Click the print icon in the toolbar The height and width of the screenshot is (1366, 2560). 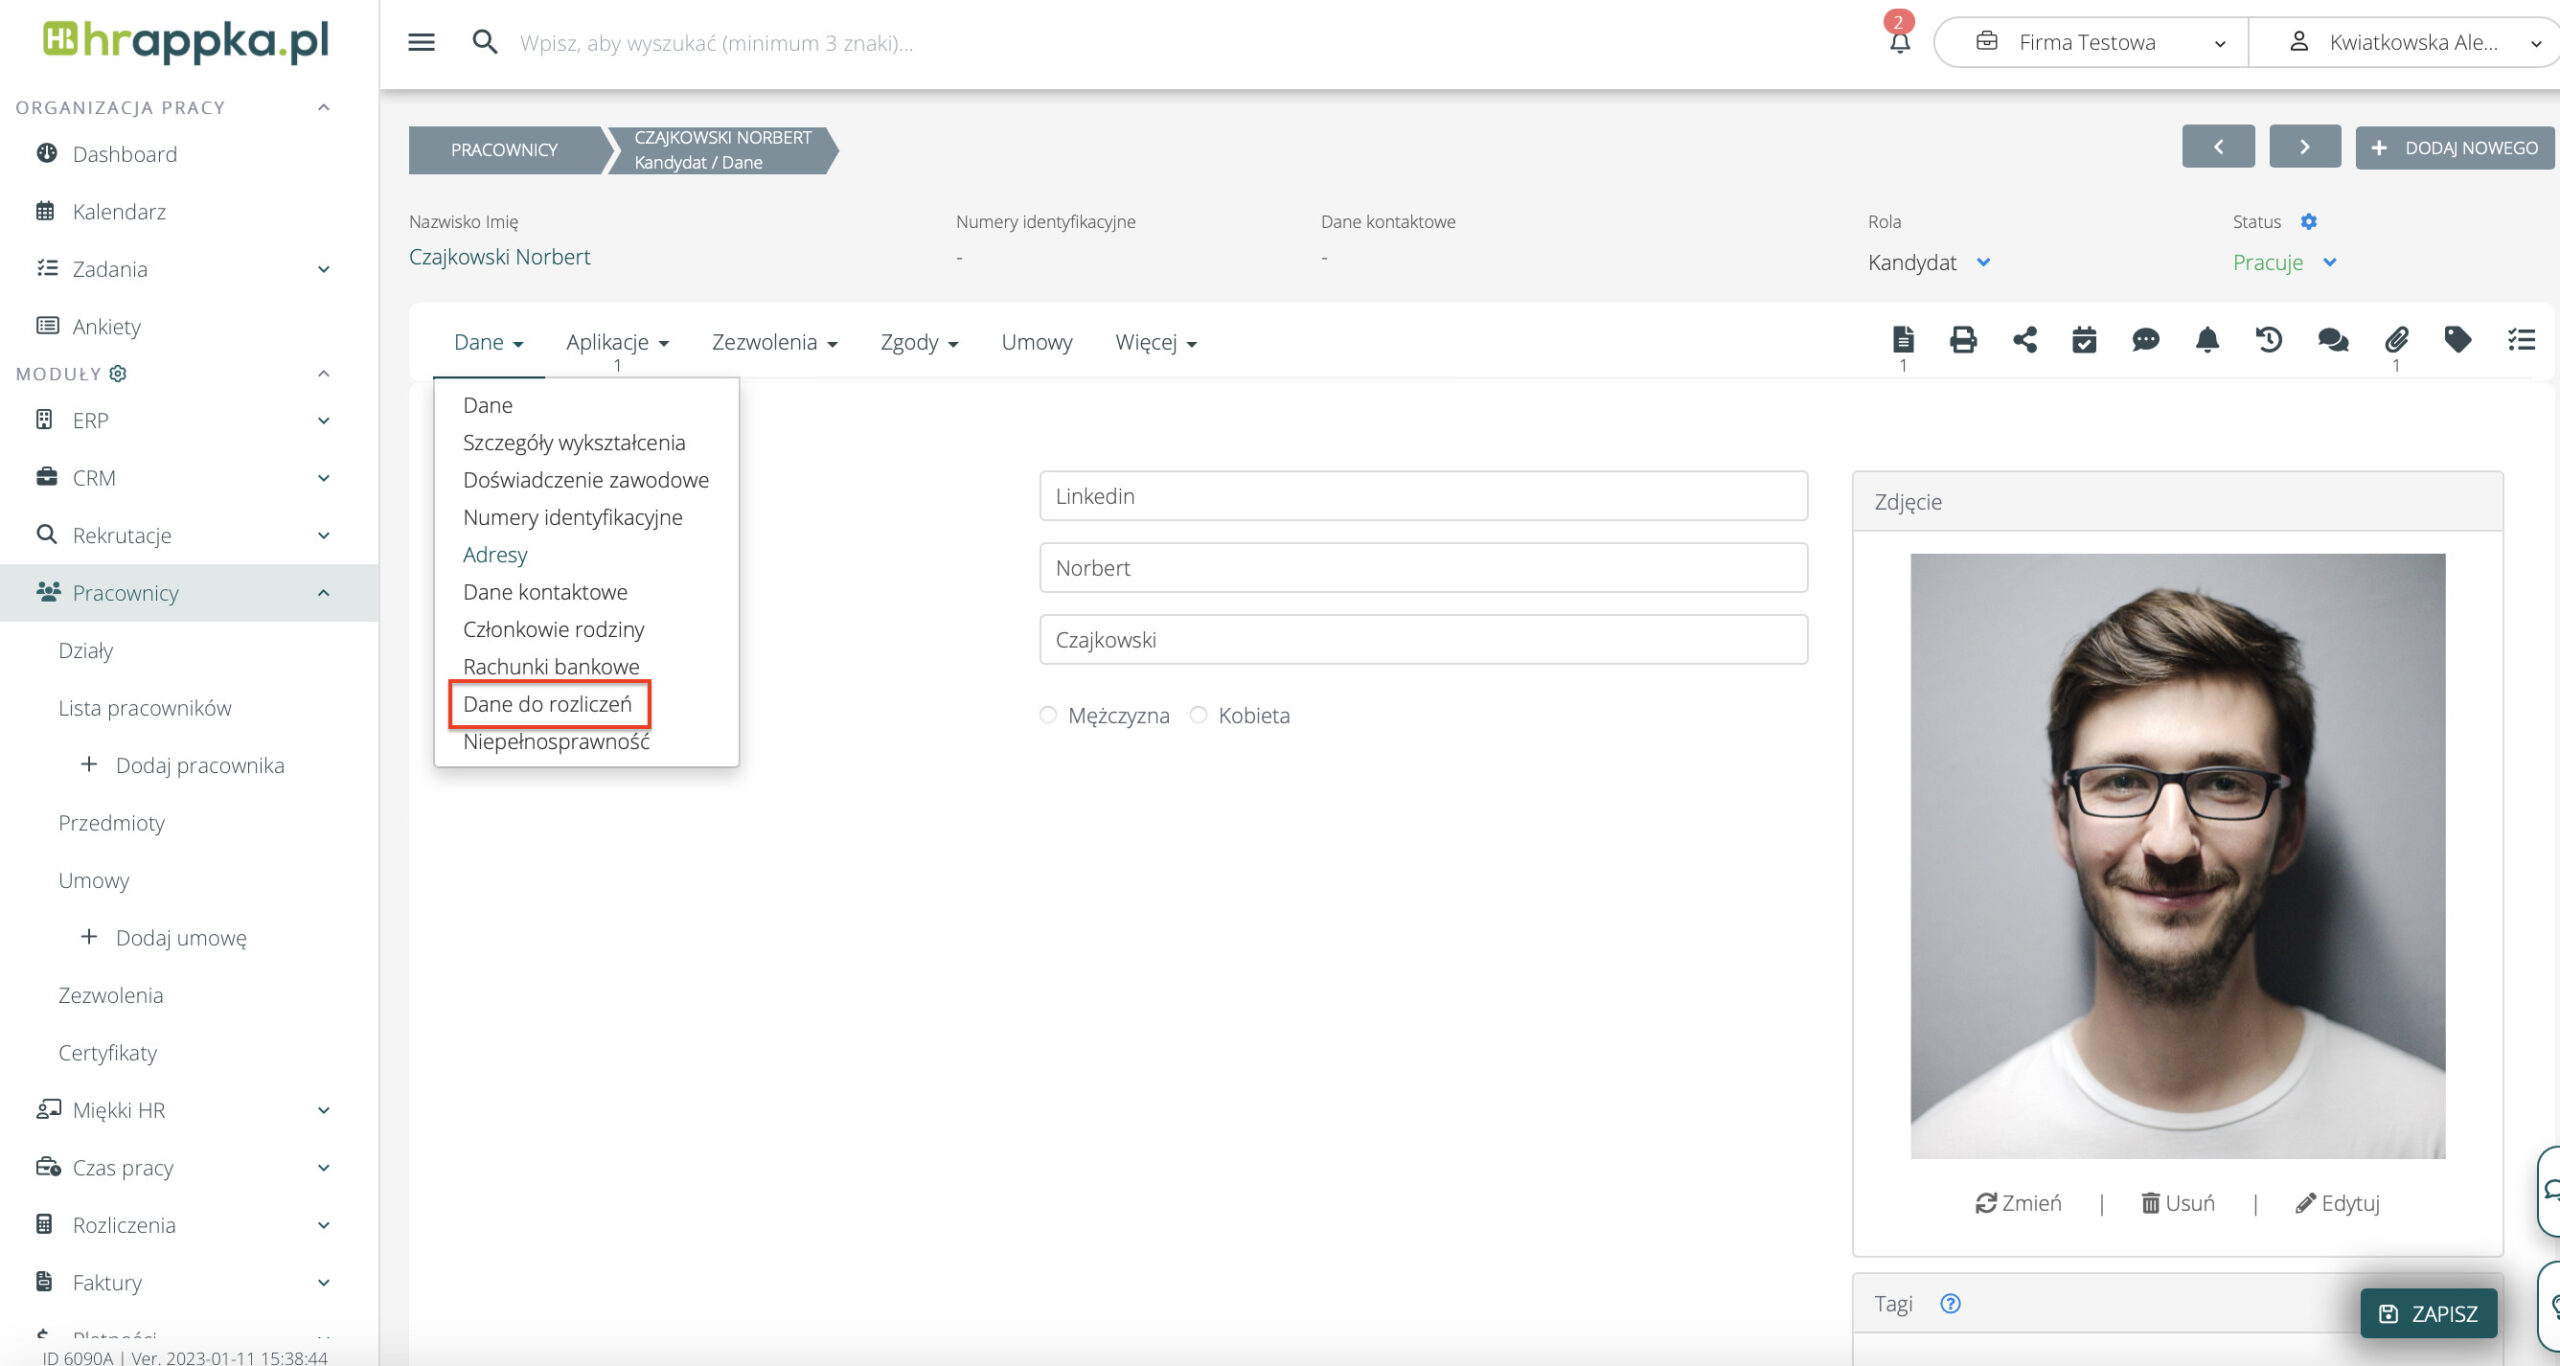point(1963,340)
